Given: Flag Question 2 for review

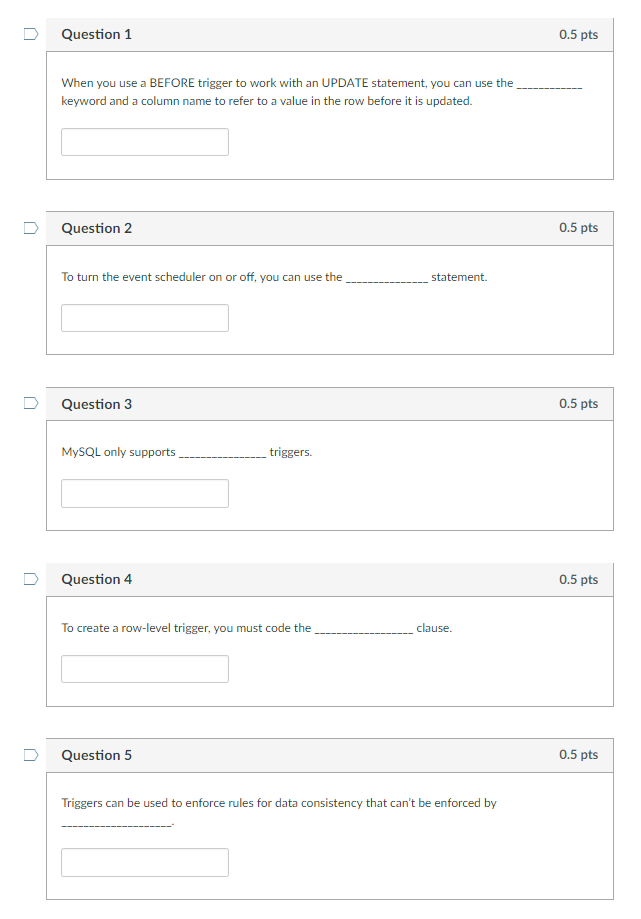Looking at the screenshot, I should coord(30,227).
